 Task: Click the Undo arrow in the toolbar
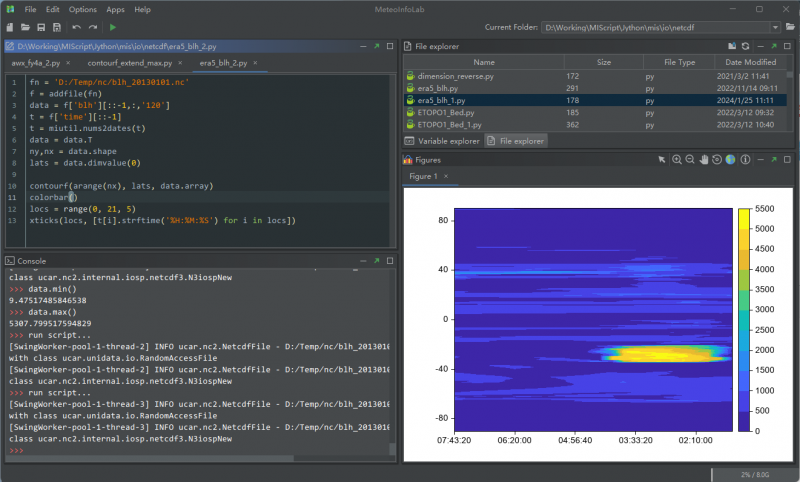click(x=77, y=27)
